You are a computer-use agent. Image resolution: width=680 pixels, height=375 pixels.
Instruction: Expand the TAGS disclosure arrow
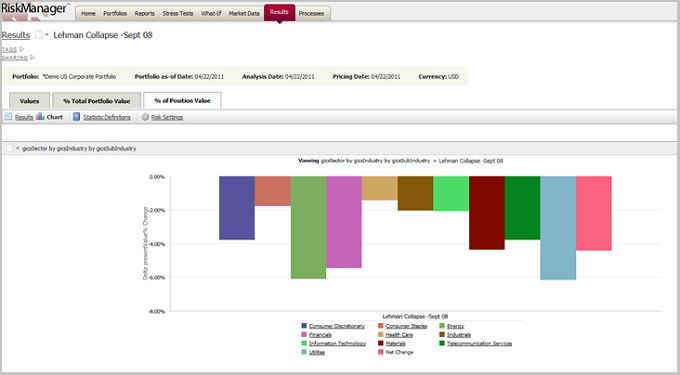[x=22, y=49]
